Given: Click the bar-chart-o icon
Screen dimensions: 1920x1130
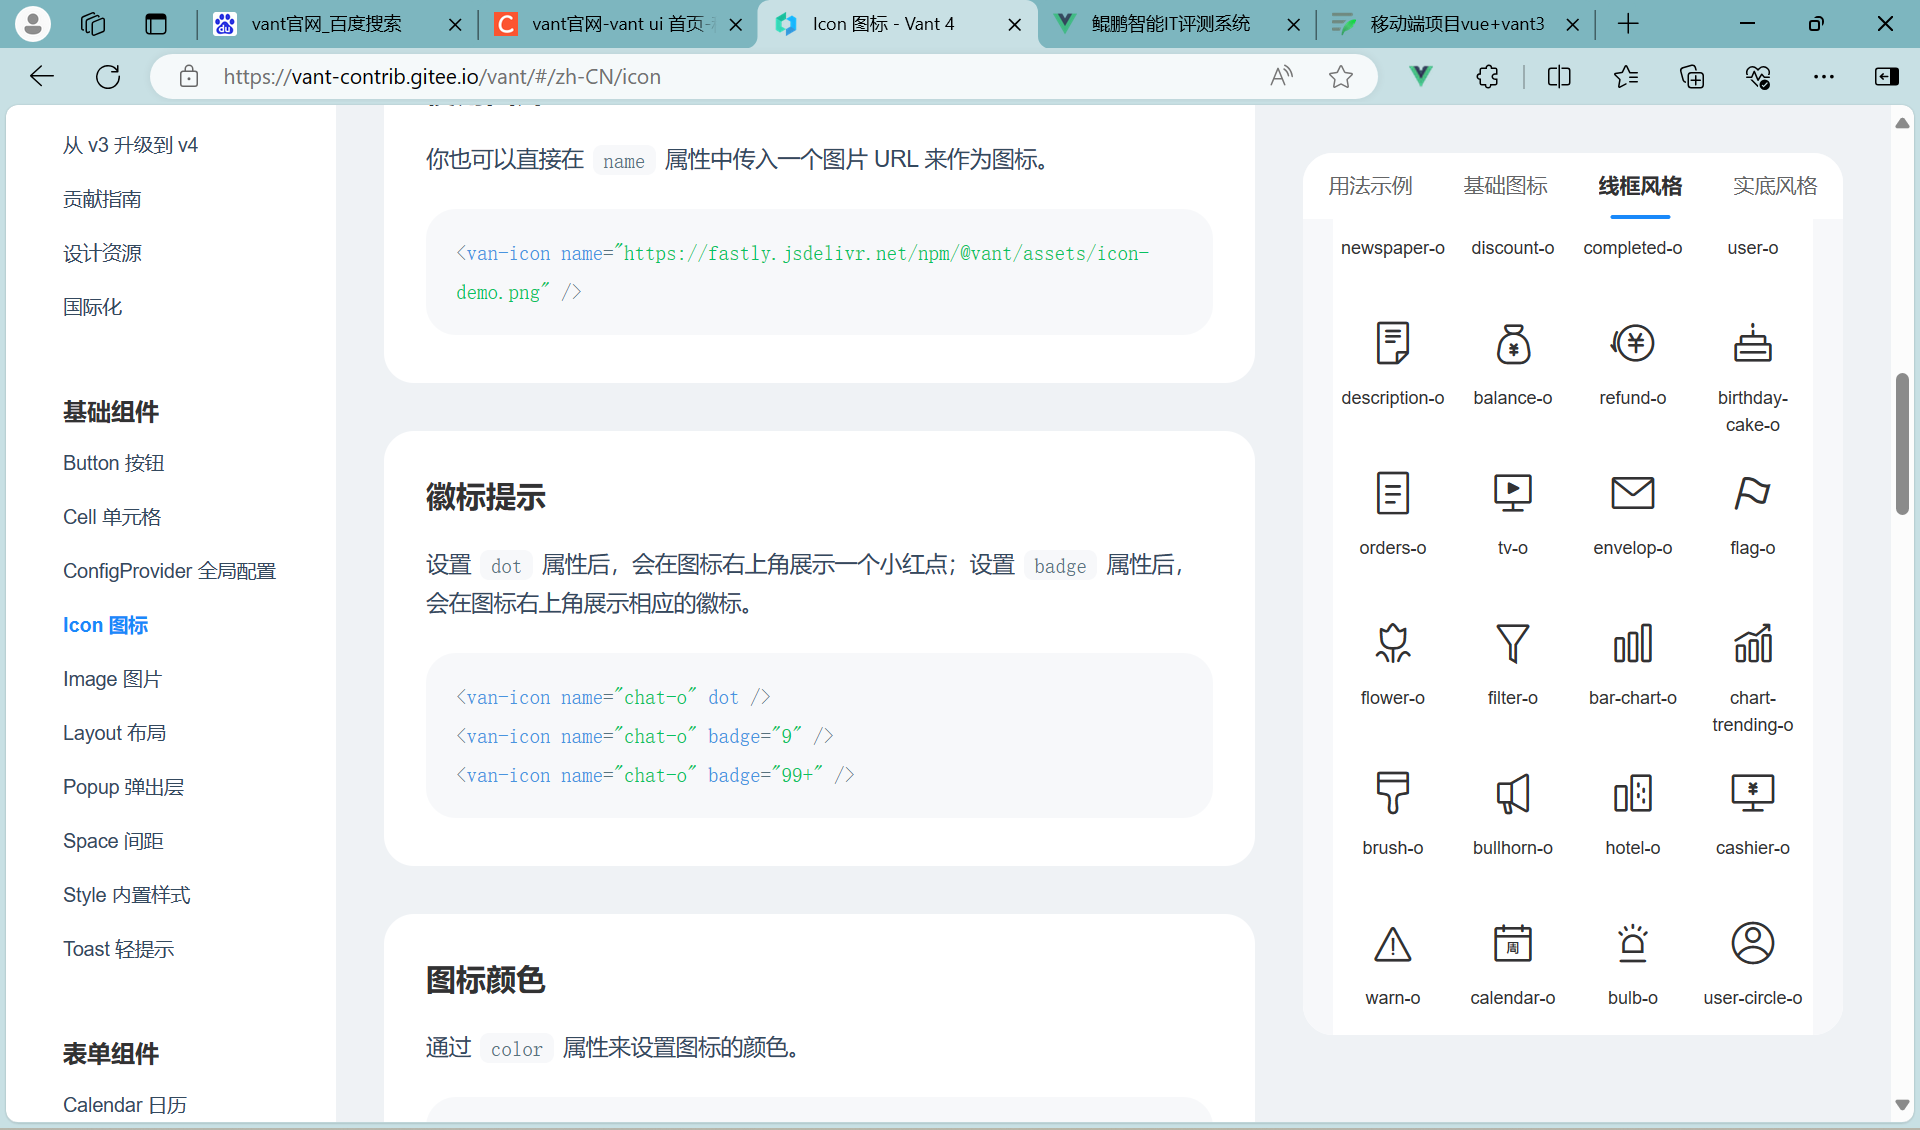Looking at the screenshot, I should (x=1632, y=643).
